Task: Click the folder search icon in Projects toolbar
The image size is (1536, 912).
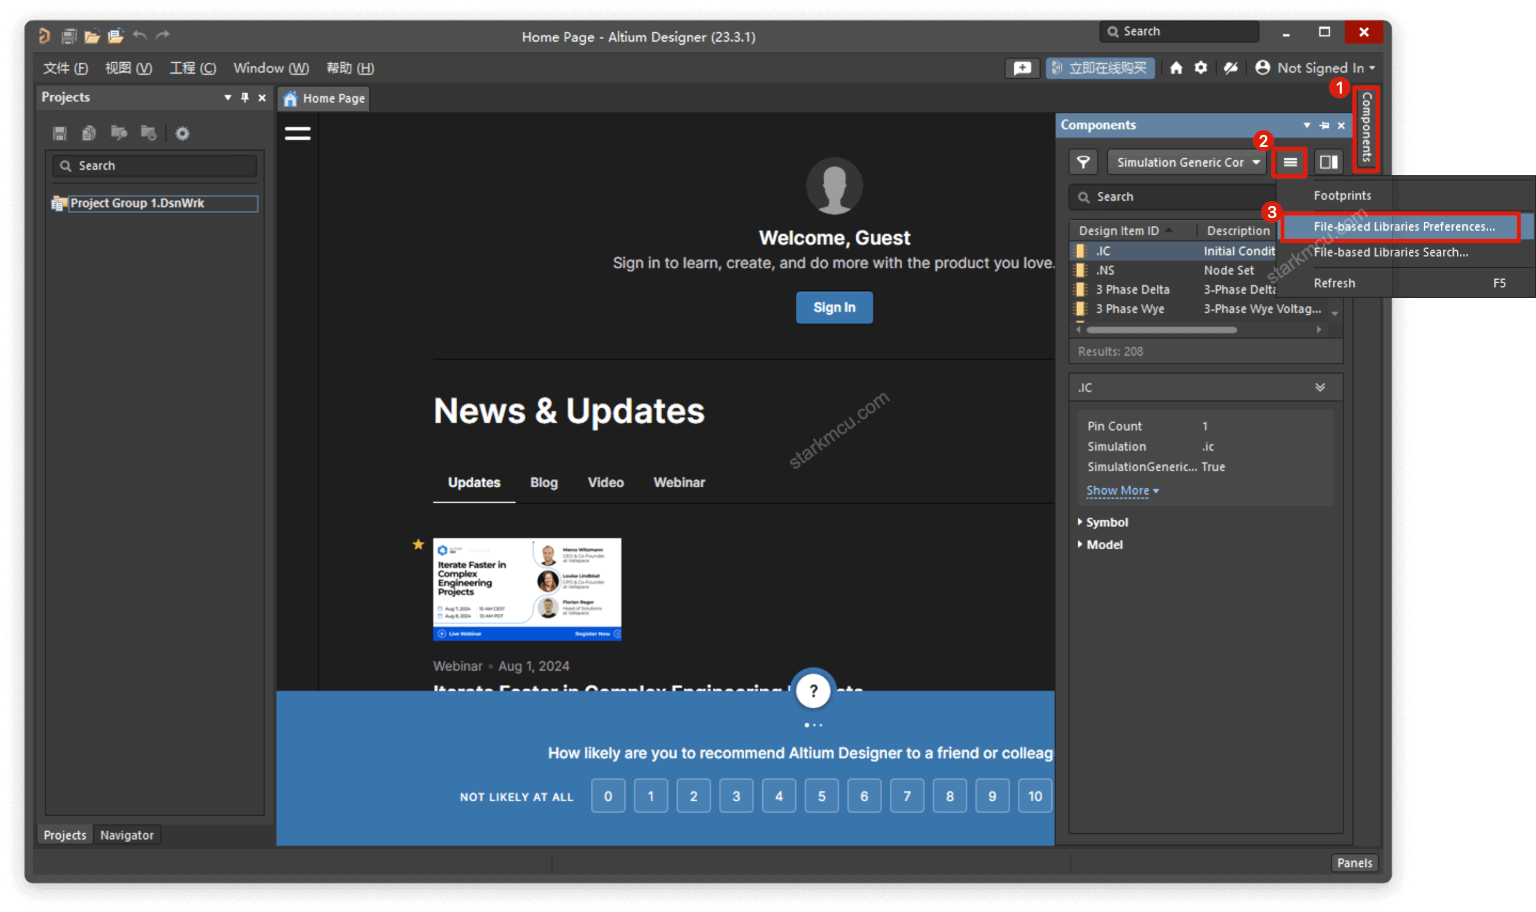Action: pos(119,133)
